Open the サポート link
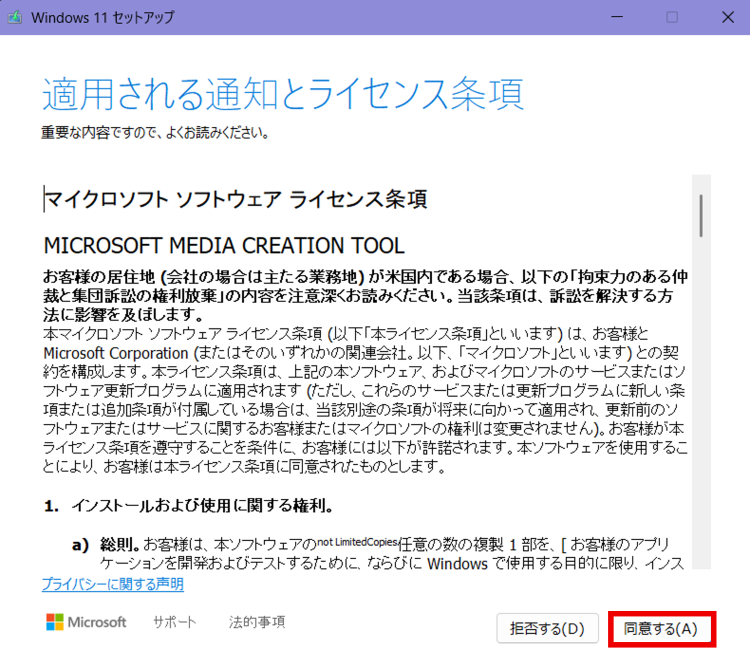This screenshot has height=669, width=750. [x=175, y=622]
